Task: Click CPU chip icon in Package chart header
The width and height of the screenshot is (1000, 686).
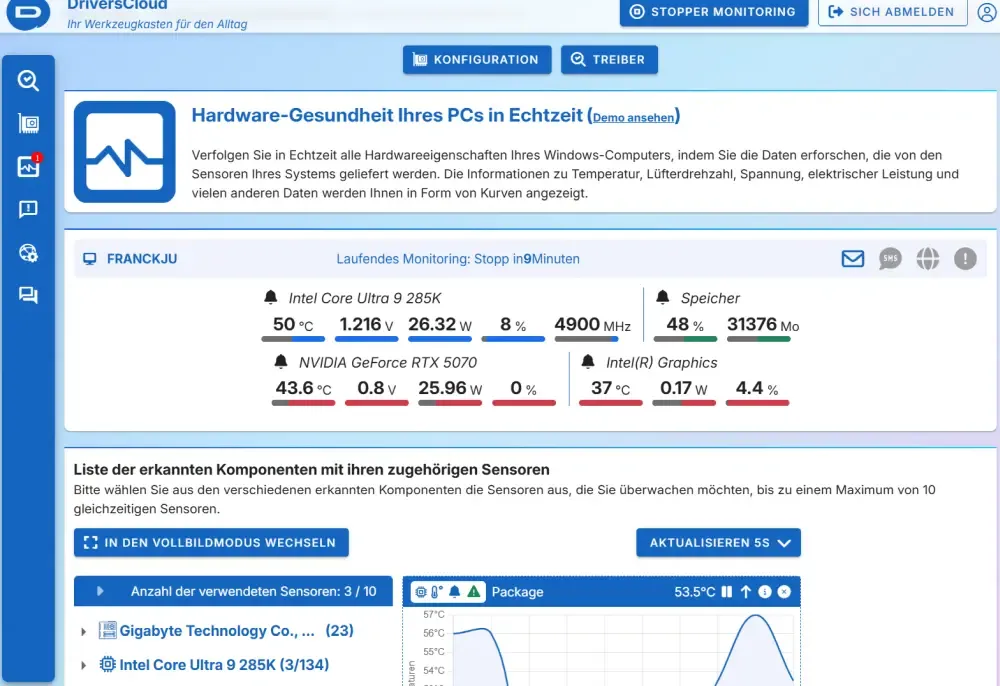Action: tap(421, 592)
